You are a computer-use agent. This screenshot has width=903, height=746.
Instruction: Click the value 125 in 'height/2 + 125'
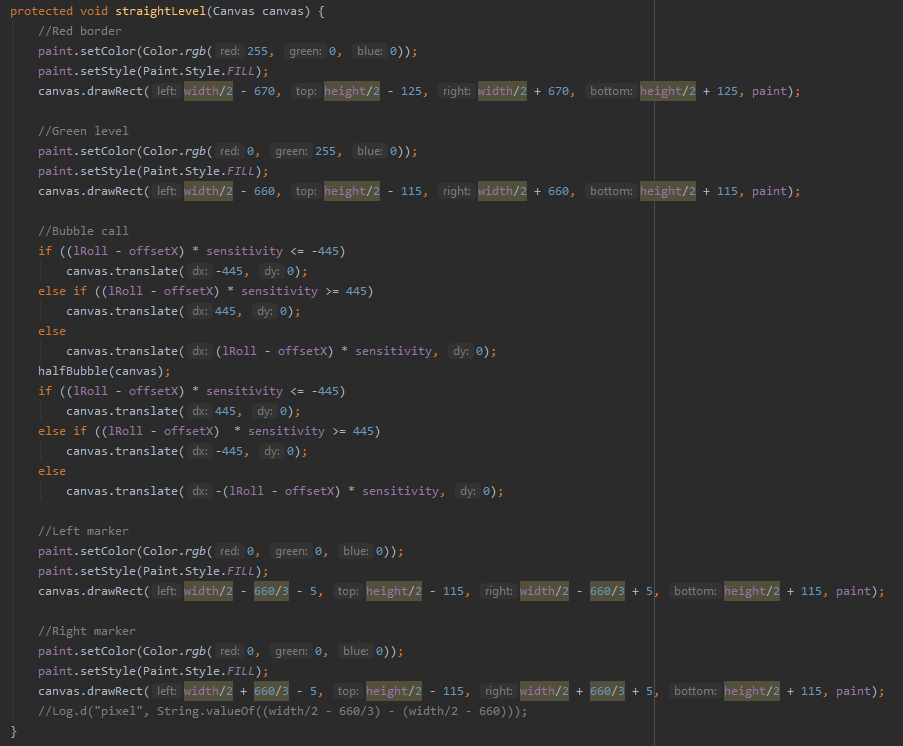[727, 91]
